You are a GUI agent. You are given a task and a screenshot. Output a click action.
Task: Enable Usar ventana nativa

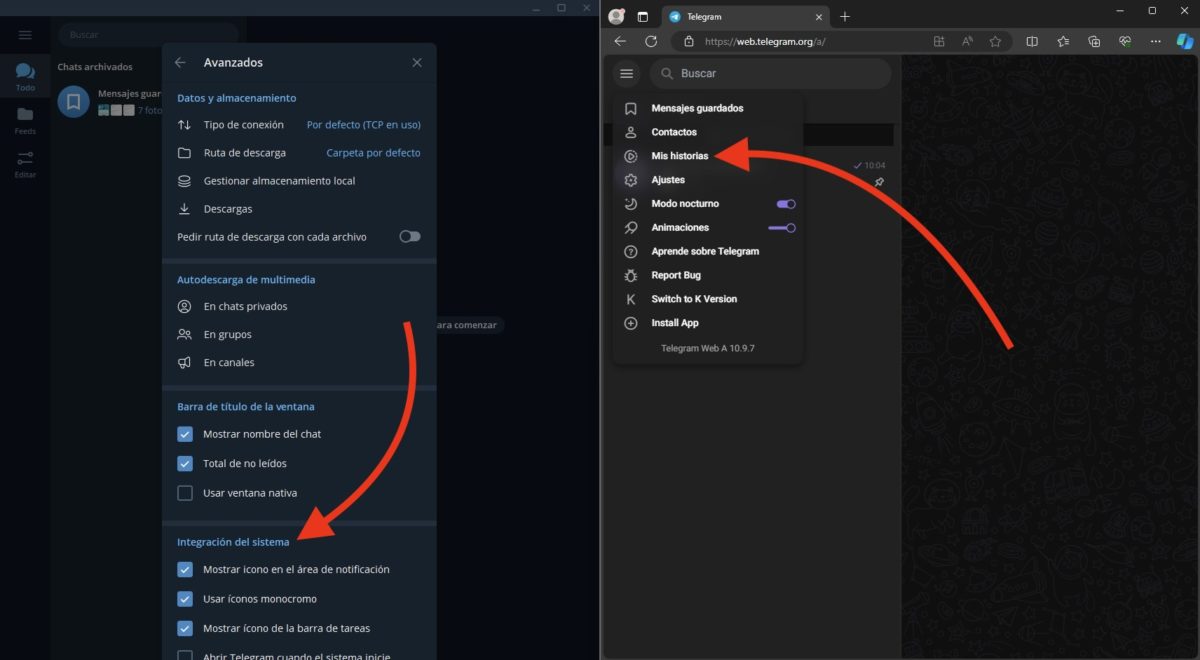pos(185,492)
